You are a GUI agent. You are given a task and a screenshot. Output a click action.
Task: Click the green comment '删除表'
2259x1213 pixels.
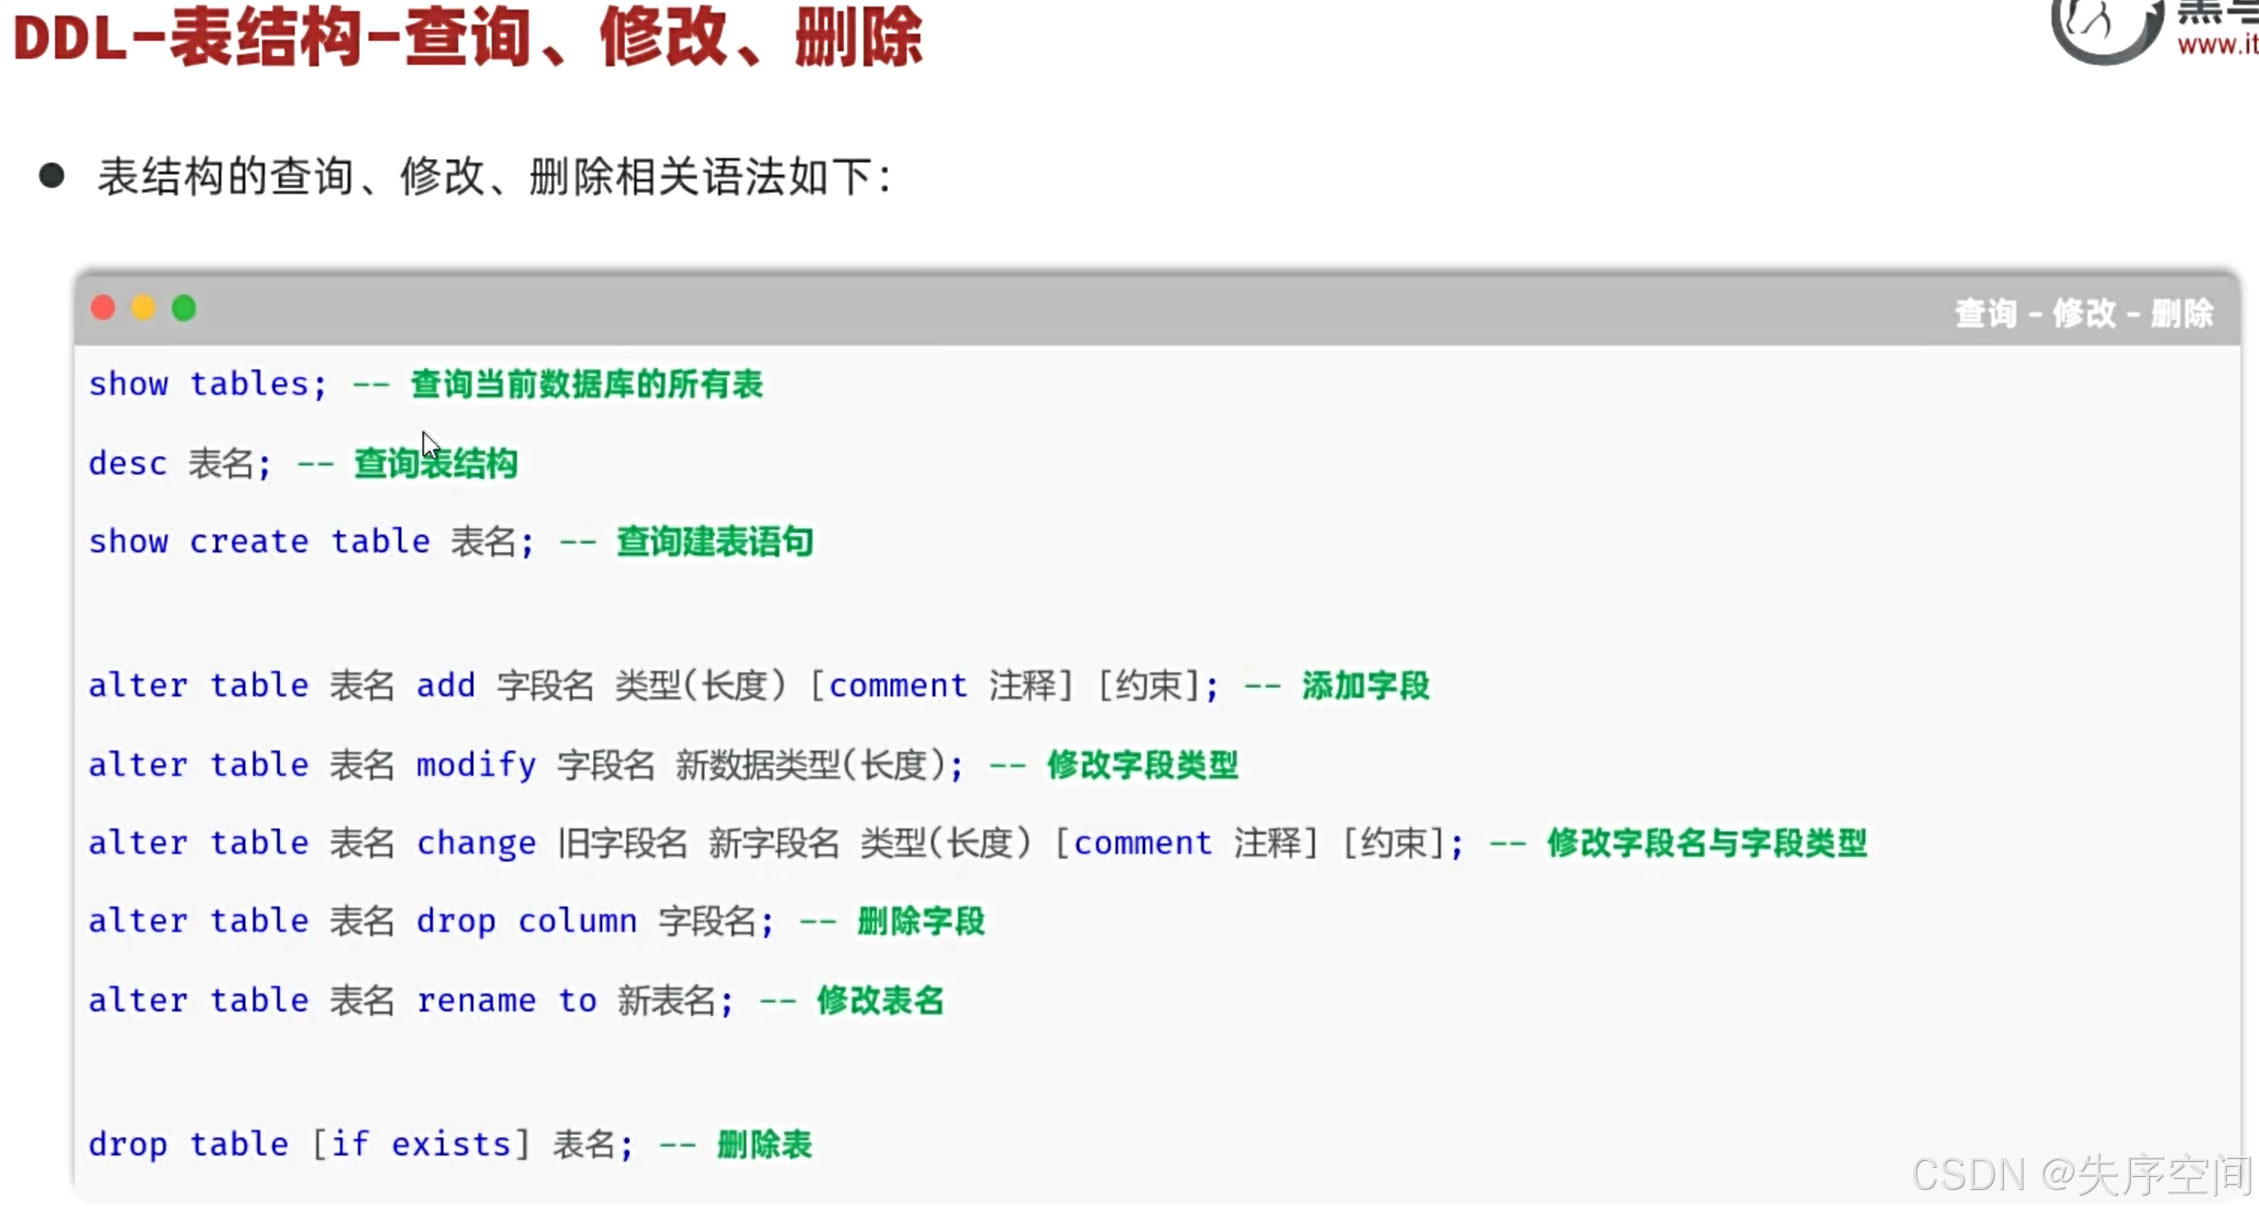click(x=764, y=1144)
